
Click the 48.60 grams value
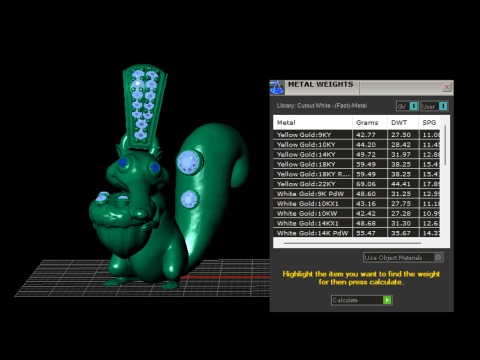click(366, 194)
